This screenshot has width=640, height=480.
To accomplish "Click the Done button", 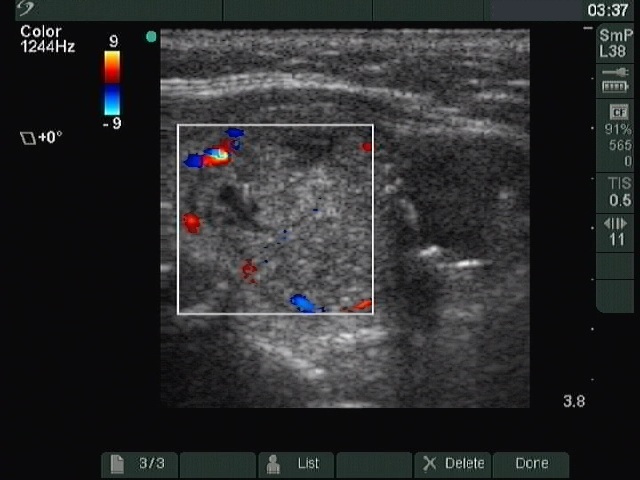I will 531,464.
